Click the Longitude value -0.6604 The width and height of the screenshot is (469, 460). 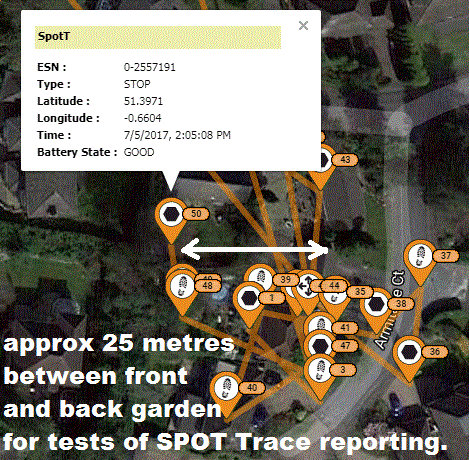click(x=143, y=118)
